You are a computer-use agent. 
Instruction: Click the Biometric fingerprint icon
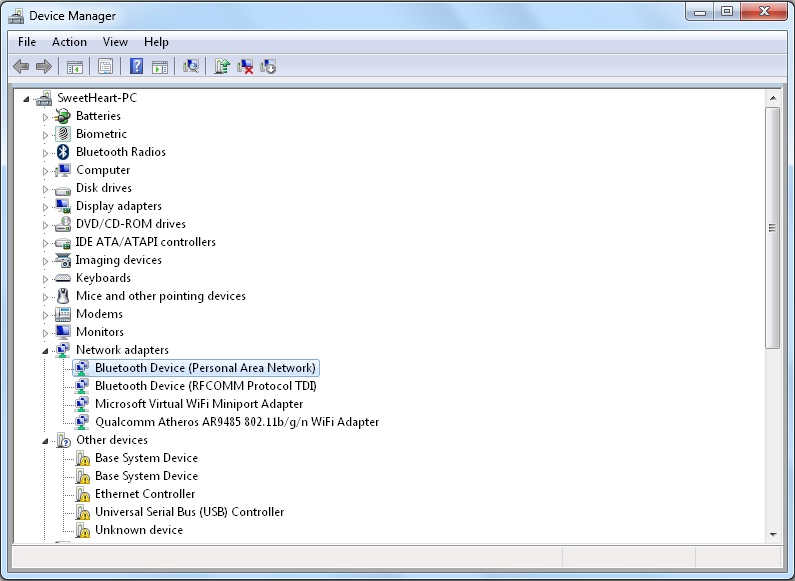[63, 134]
